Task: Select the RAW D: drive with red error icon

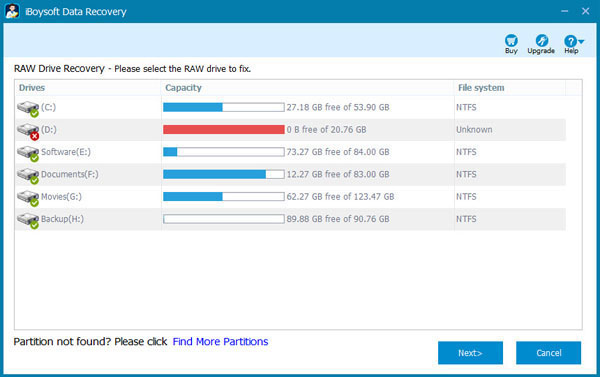Action: coord(28,131)
